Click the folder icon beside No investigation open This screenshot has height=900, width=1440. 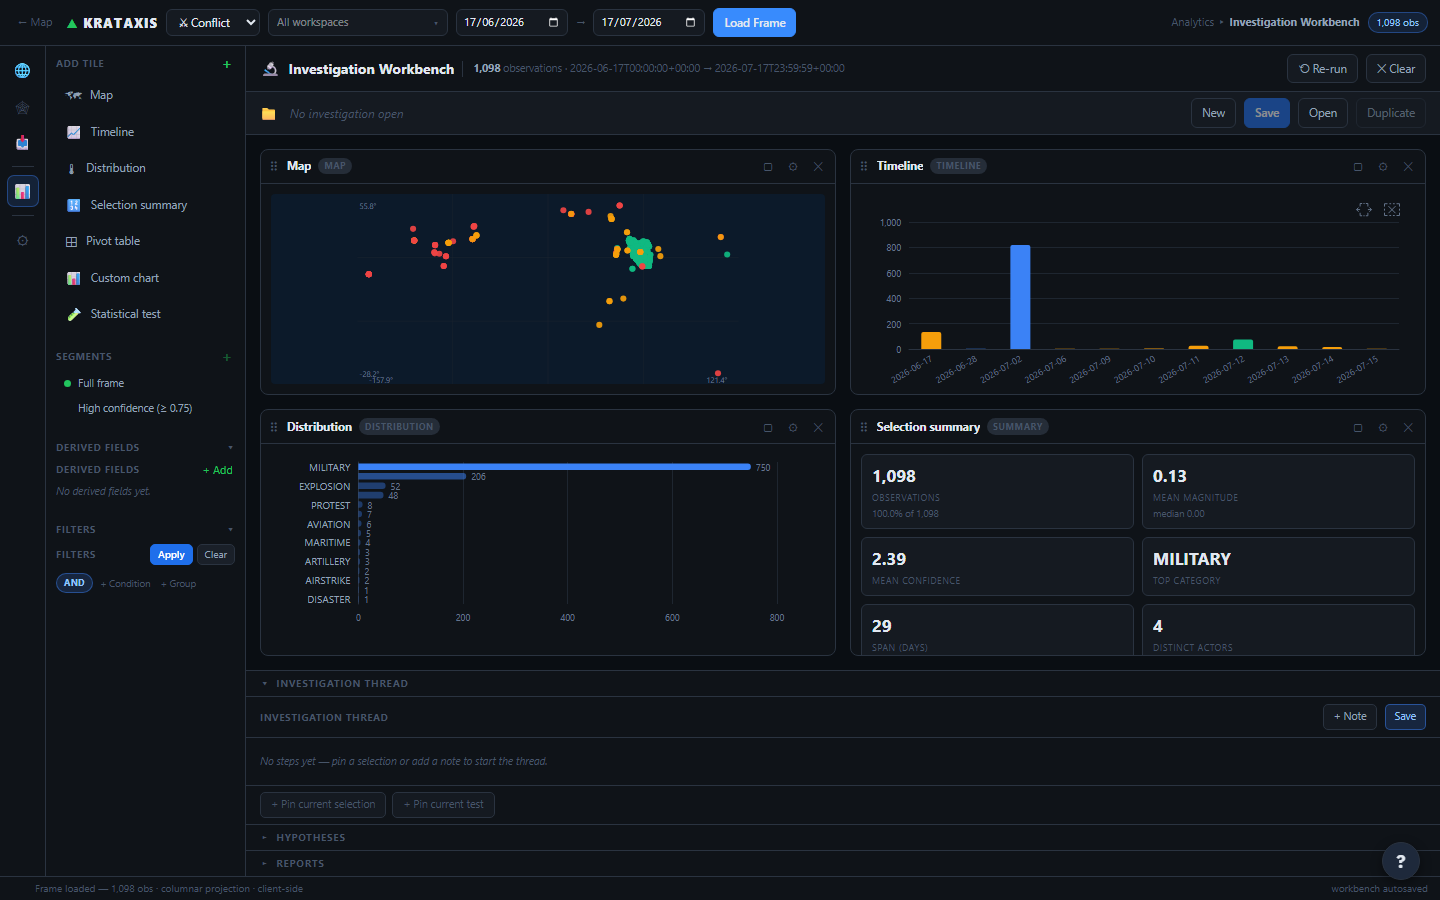(x=269, y=114)
